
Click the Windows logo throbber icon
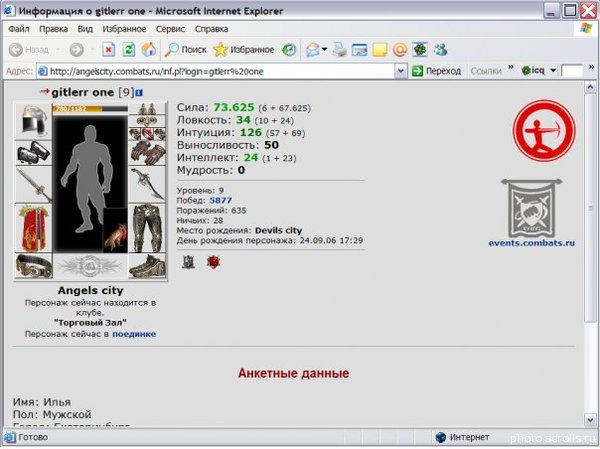click(586, 29)
